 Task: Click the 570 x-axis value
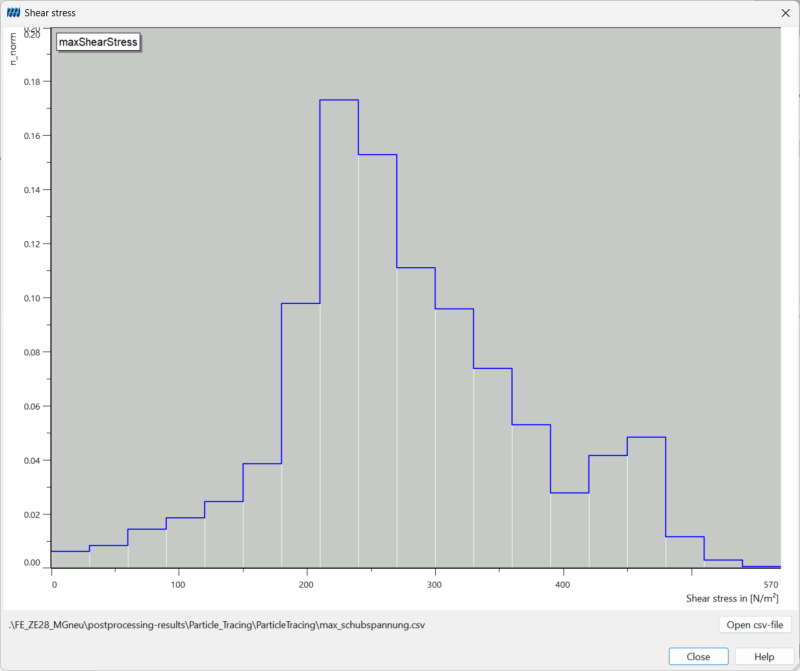(771, 585)
